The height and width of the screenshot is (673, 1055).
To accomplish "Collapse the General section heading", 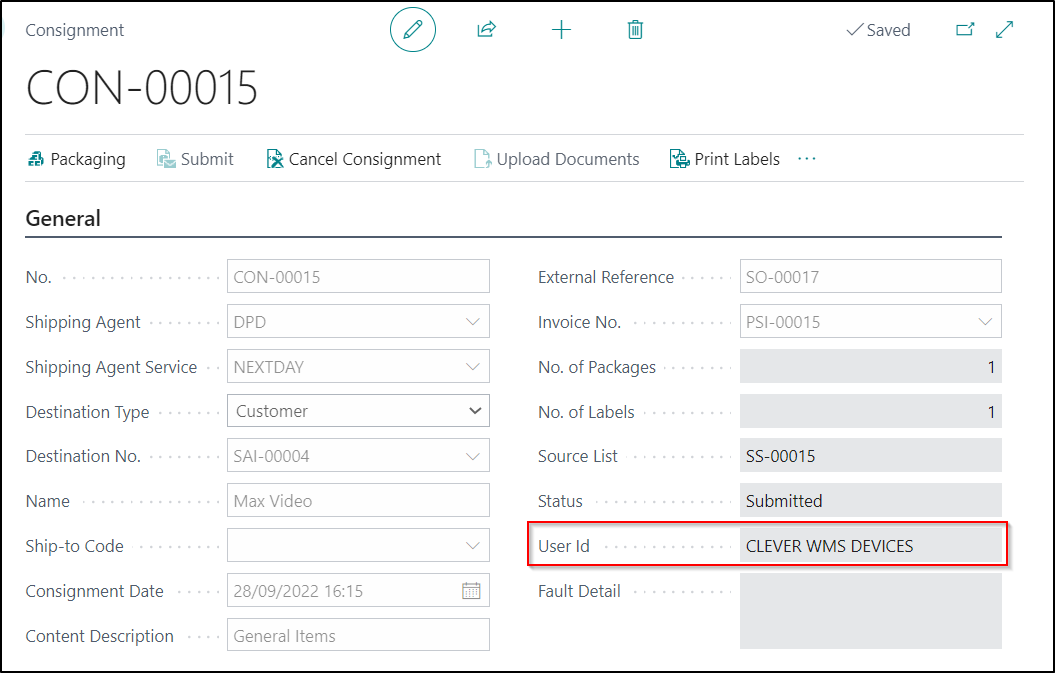I will coord(63,219).
